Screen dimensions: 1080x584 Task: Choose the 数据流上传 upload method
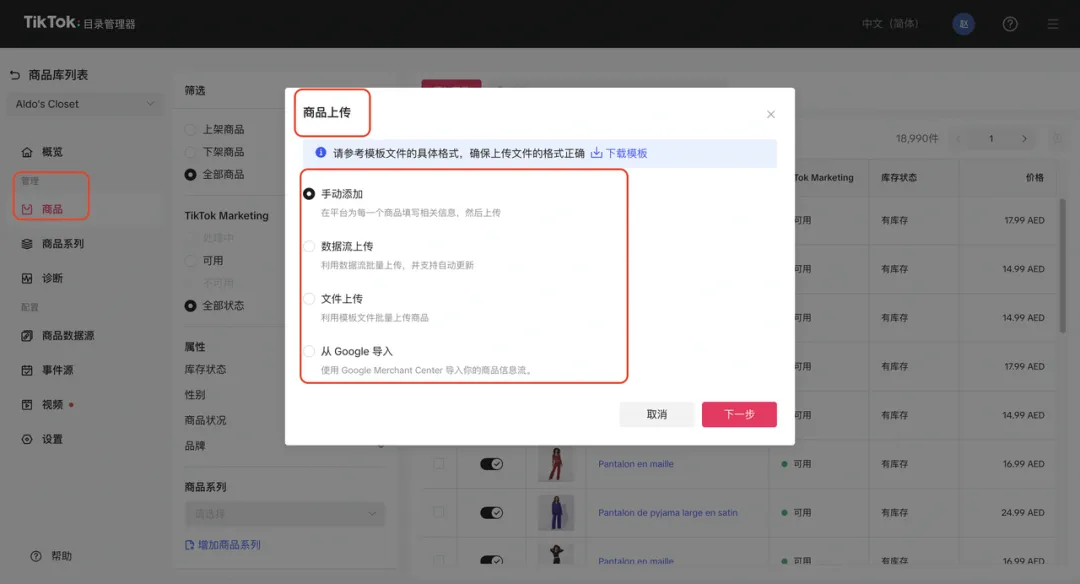(x=309, y=247)
